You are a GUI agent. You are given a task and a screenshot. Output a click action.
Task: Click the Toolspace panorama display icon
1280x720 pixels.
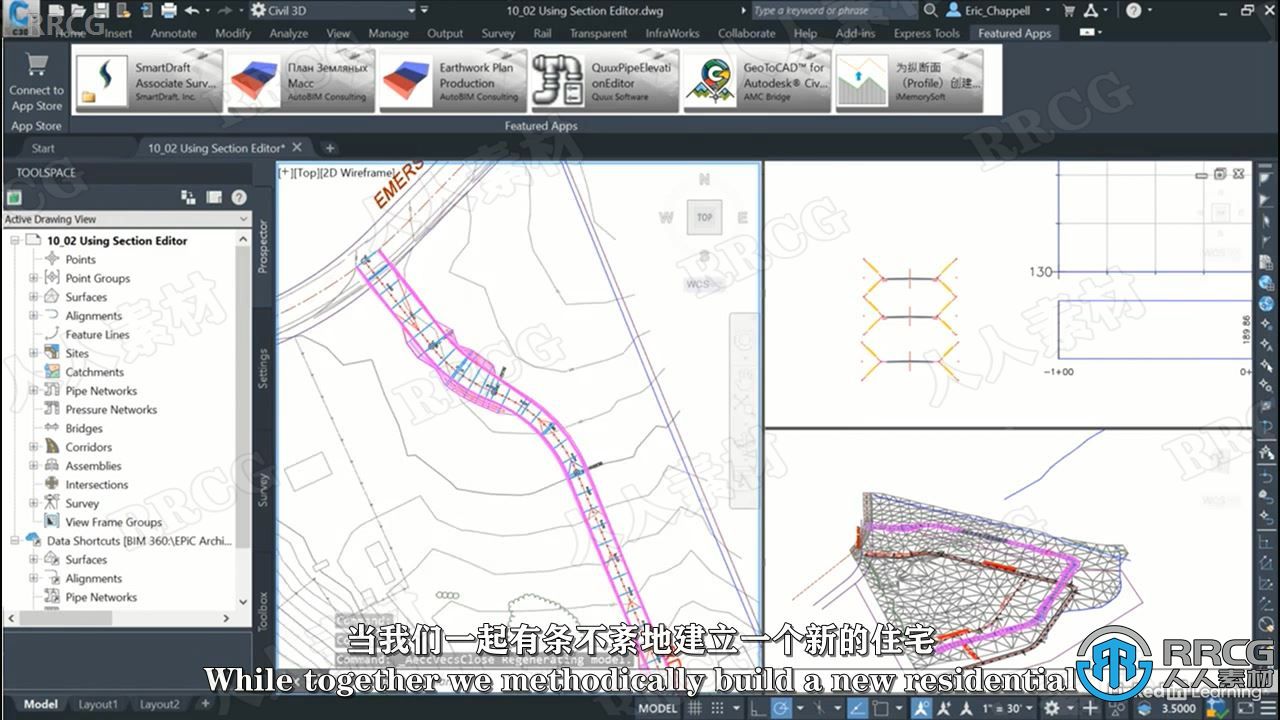click(x=215, y=197)
